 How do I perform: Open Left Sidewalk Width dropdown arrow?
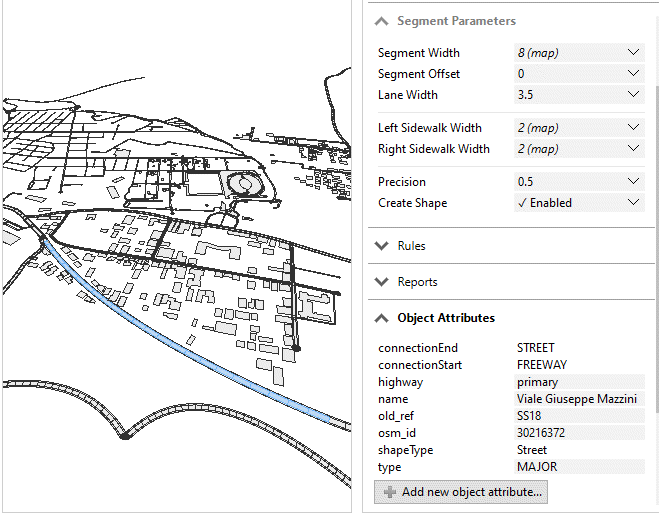coord(633,128)
